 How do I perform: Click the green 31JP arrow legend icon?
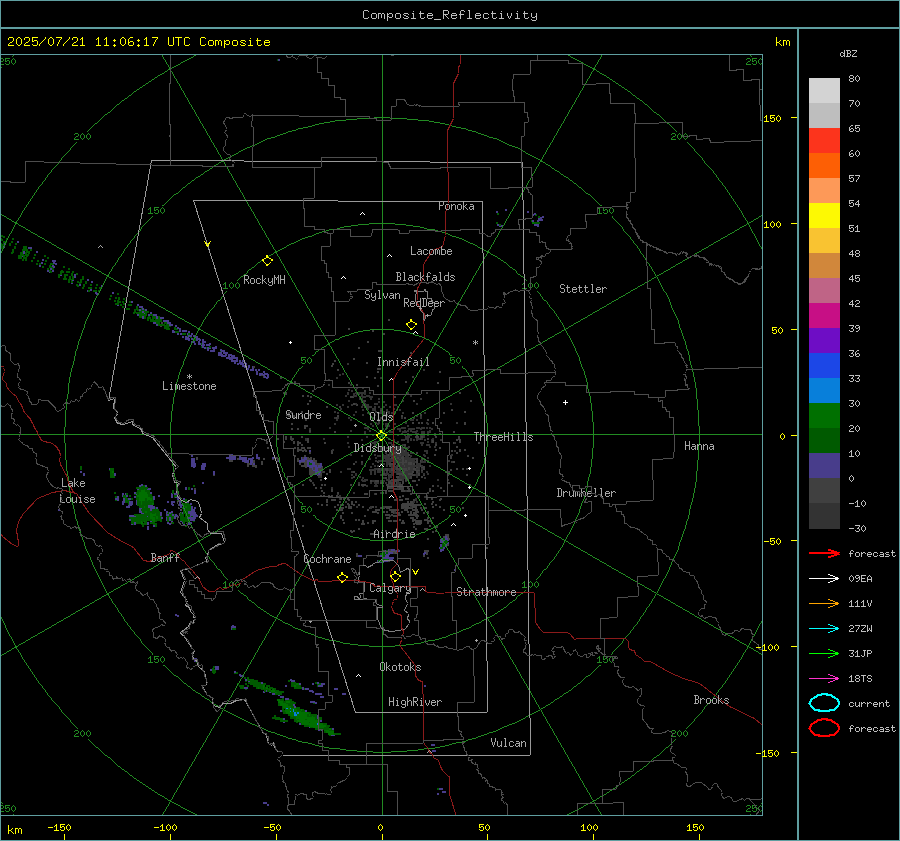824,653
